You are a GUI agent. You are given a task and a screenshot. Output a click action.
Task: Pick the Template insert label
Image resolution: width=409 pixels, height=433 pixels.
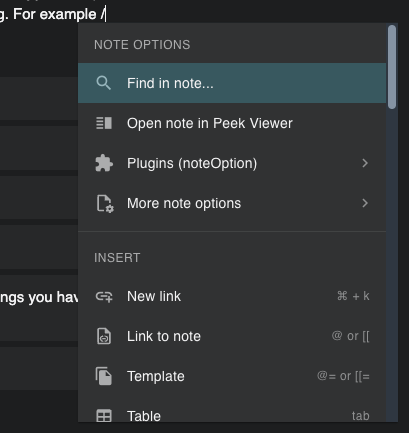tap(156, 376)
